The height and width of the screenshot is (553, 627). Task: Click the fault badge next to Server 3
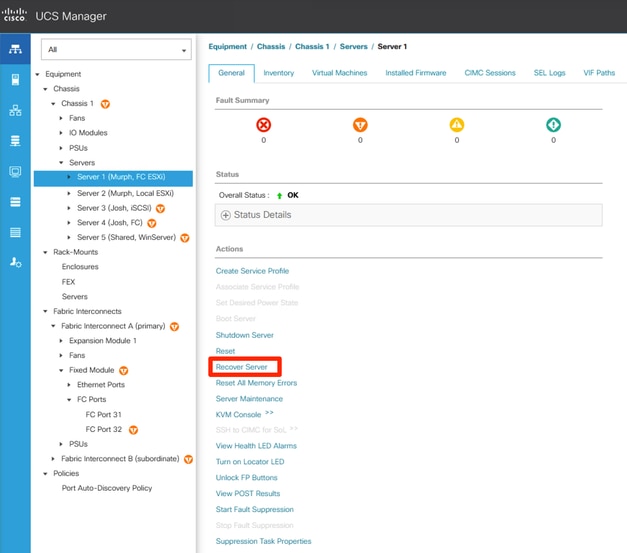[x=160, y=208]
